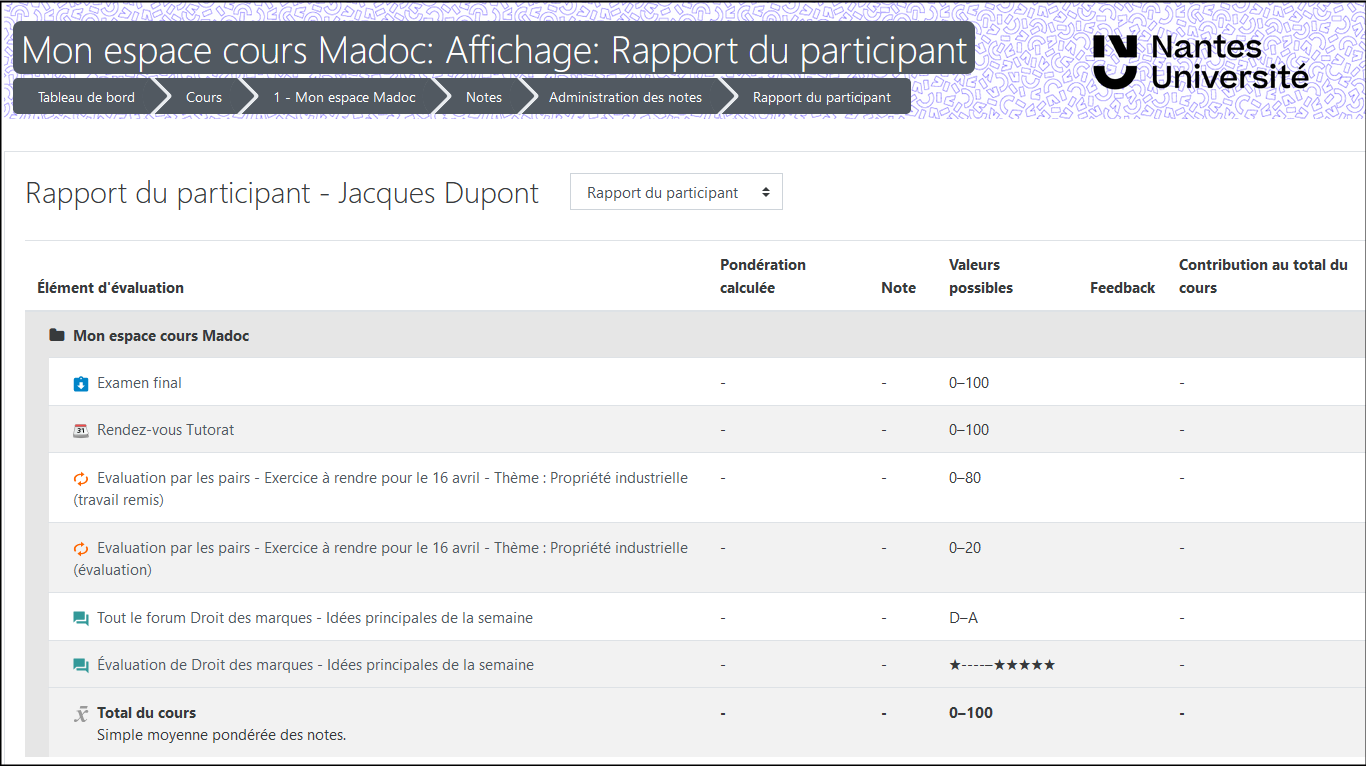Select the workshop icon on the travail remis row
This screenshot has height=766, width=1366.
click(x=80, y=478)
